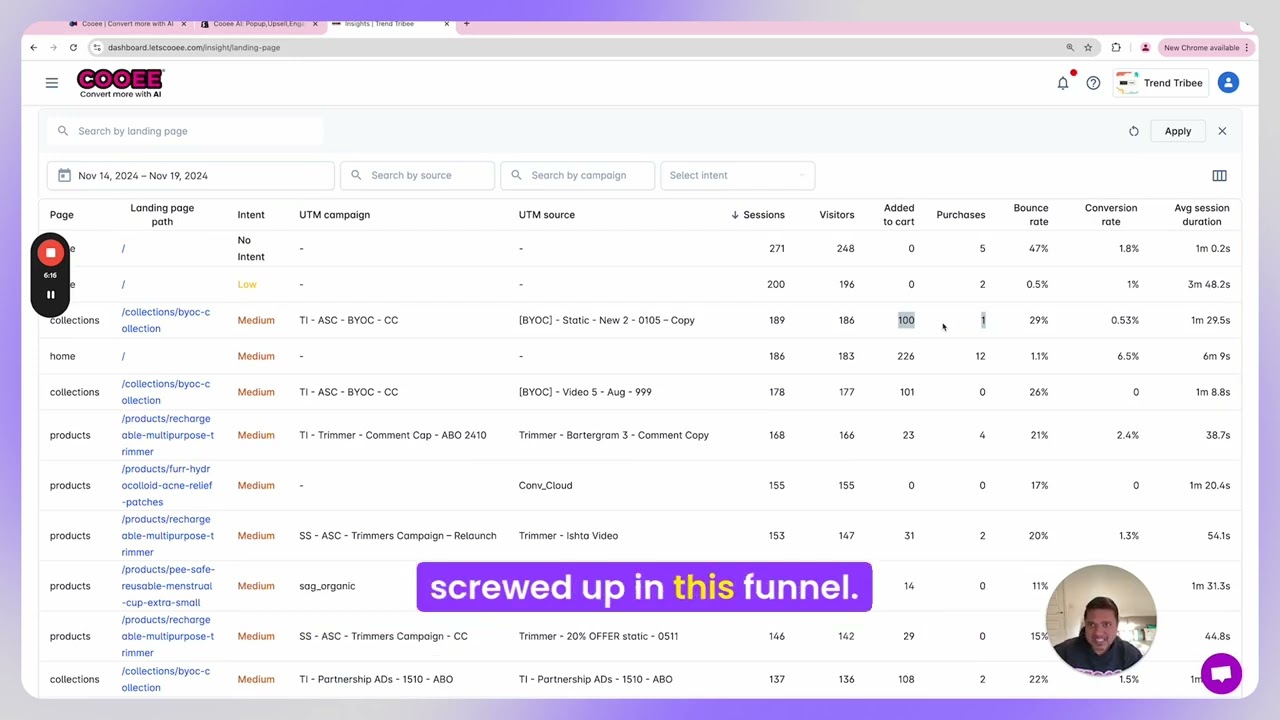Open rechargeable trimmer link in 153 sessions row
1280x720 pixels.
pyautogui.click(x=167, y=535)
